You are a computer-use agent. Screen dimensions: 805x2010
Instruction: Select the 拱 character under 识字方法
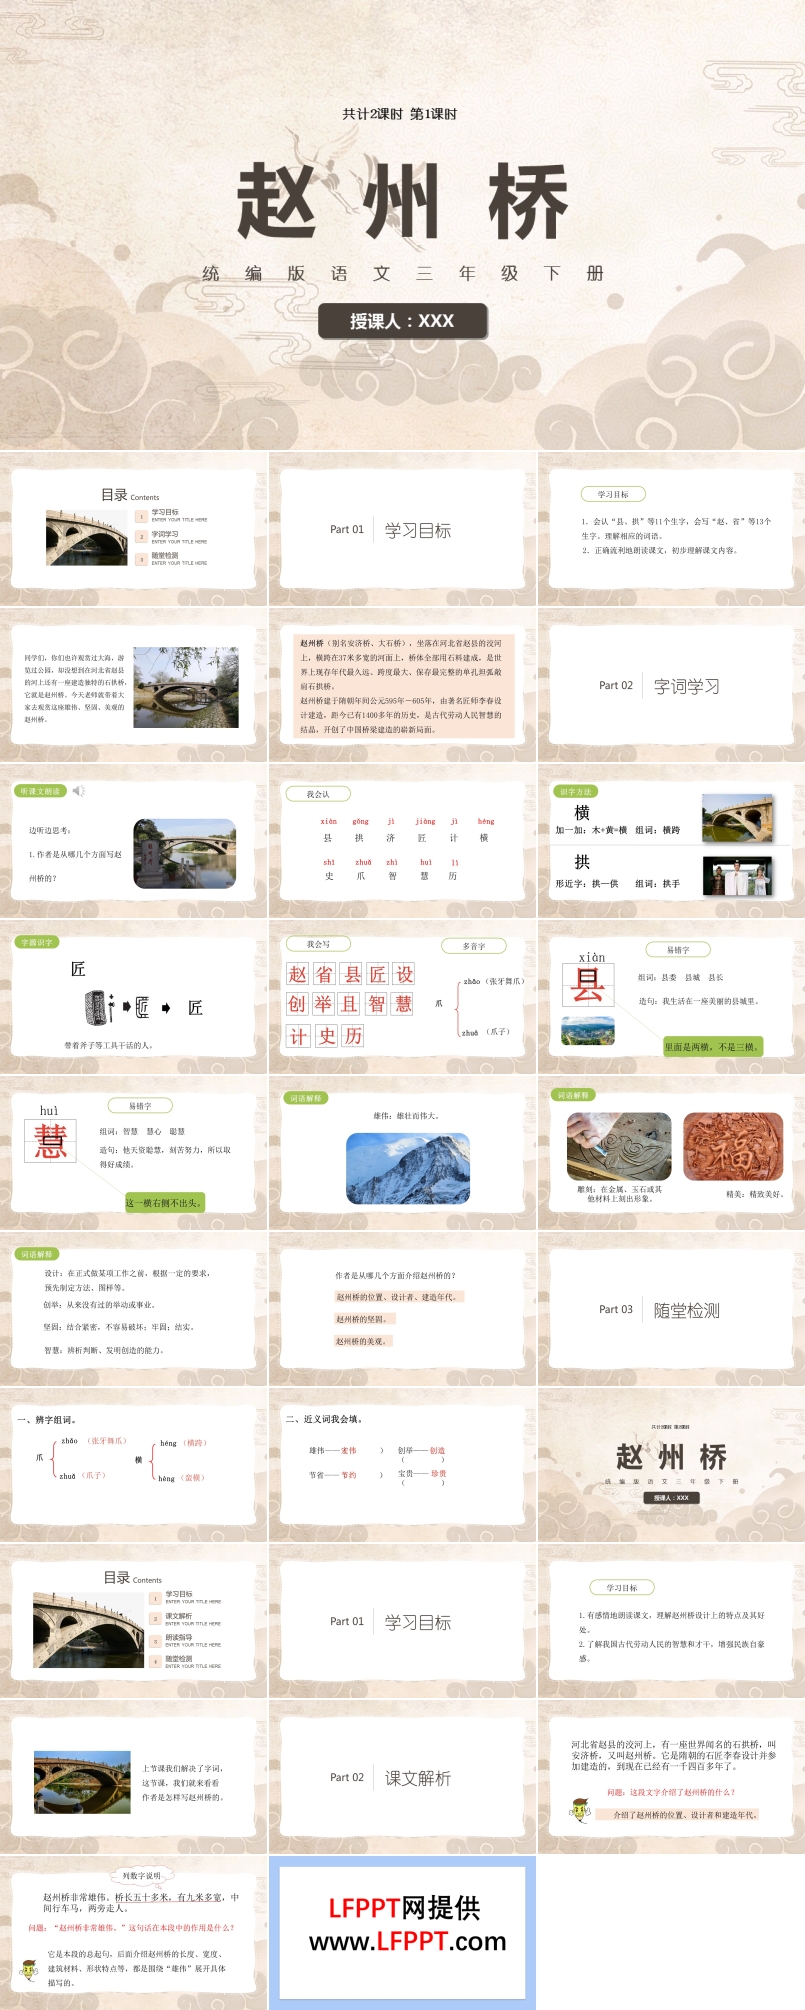(x=582, y=862)
